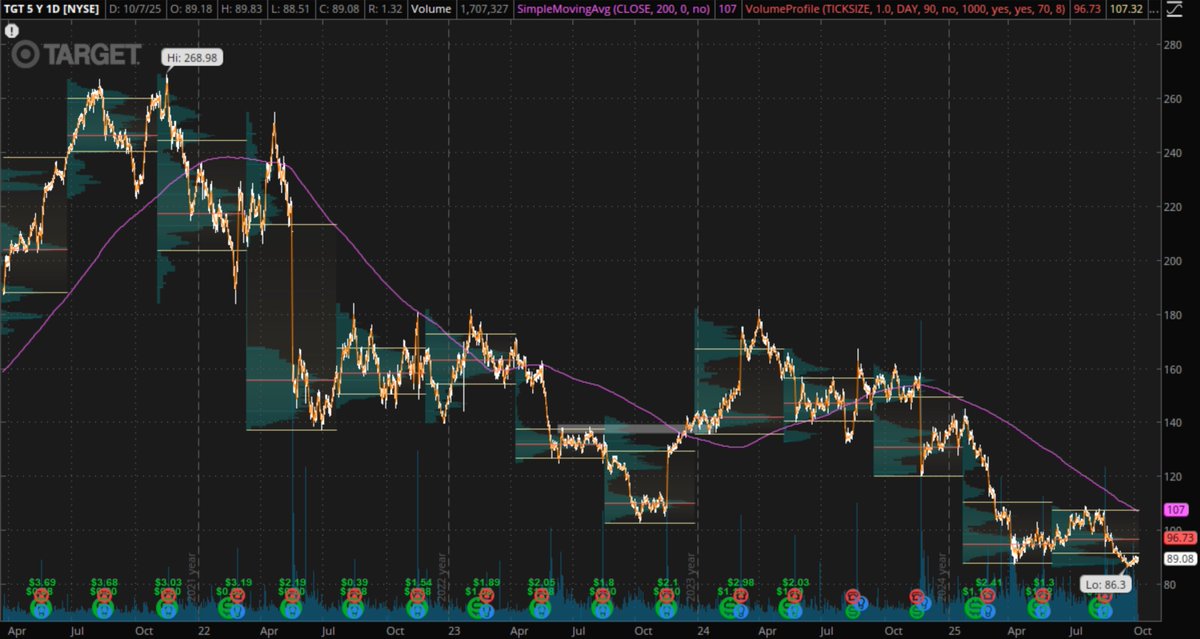Click the $3.68 earnings label

point(105,582)
